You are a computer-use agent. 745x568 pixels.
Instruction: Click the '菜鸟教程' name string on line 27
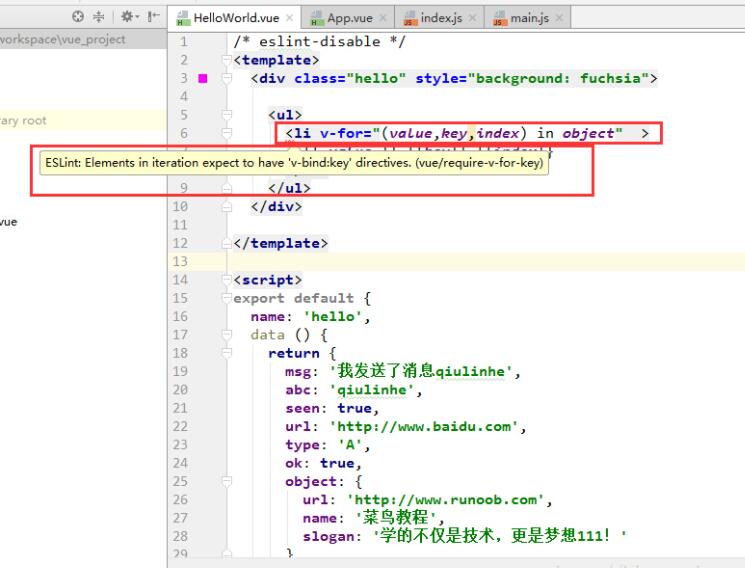pyautogui.click(x=396, y=518)
